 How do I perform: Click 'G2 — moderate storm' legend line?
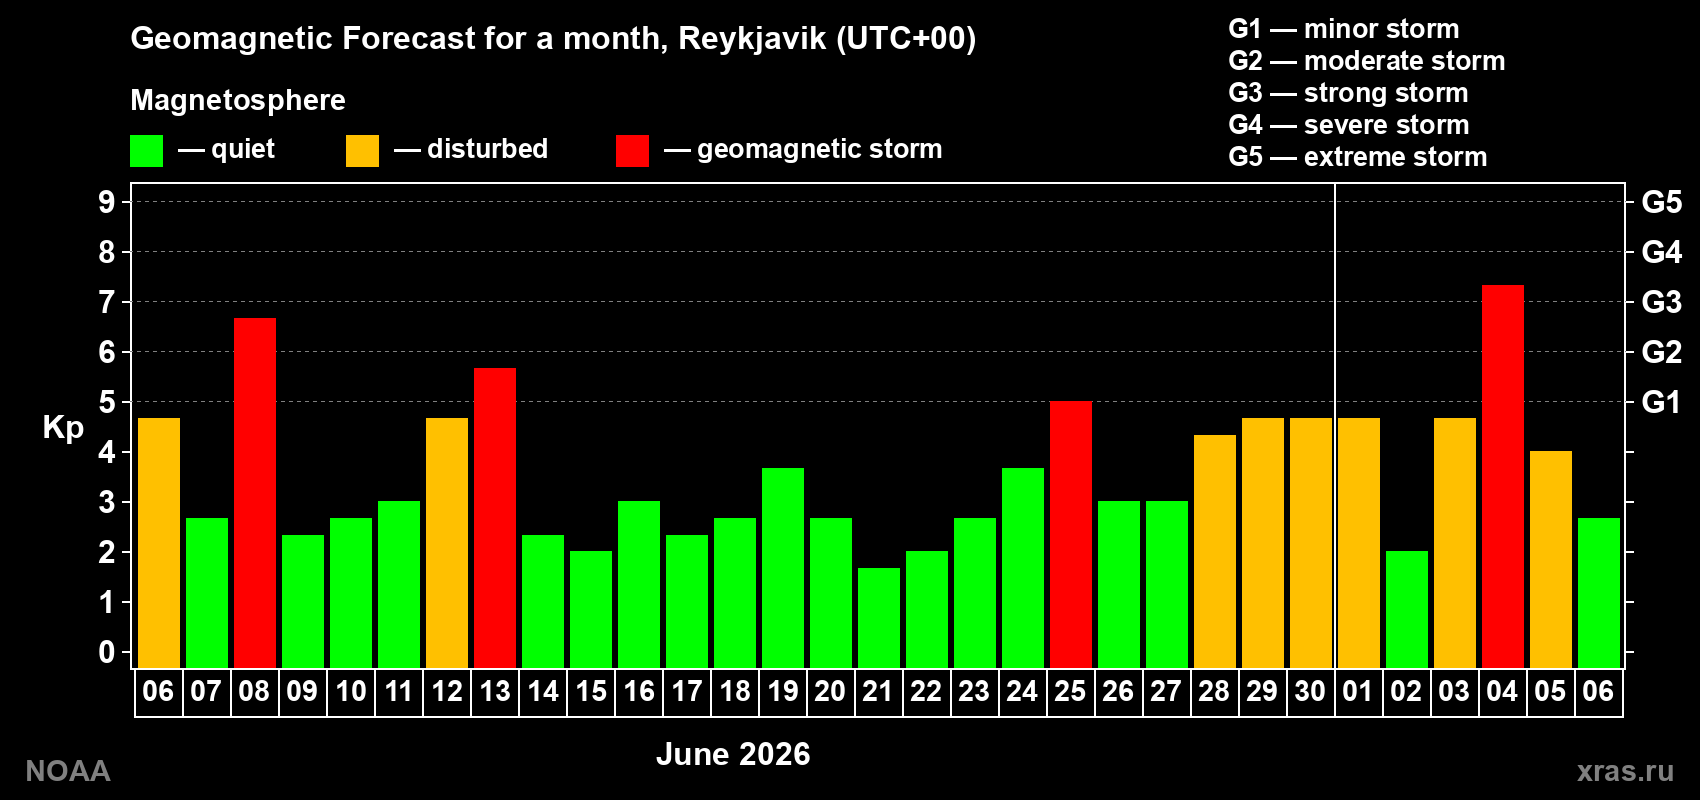point(1367,61)
